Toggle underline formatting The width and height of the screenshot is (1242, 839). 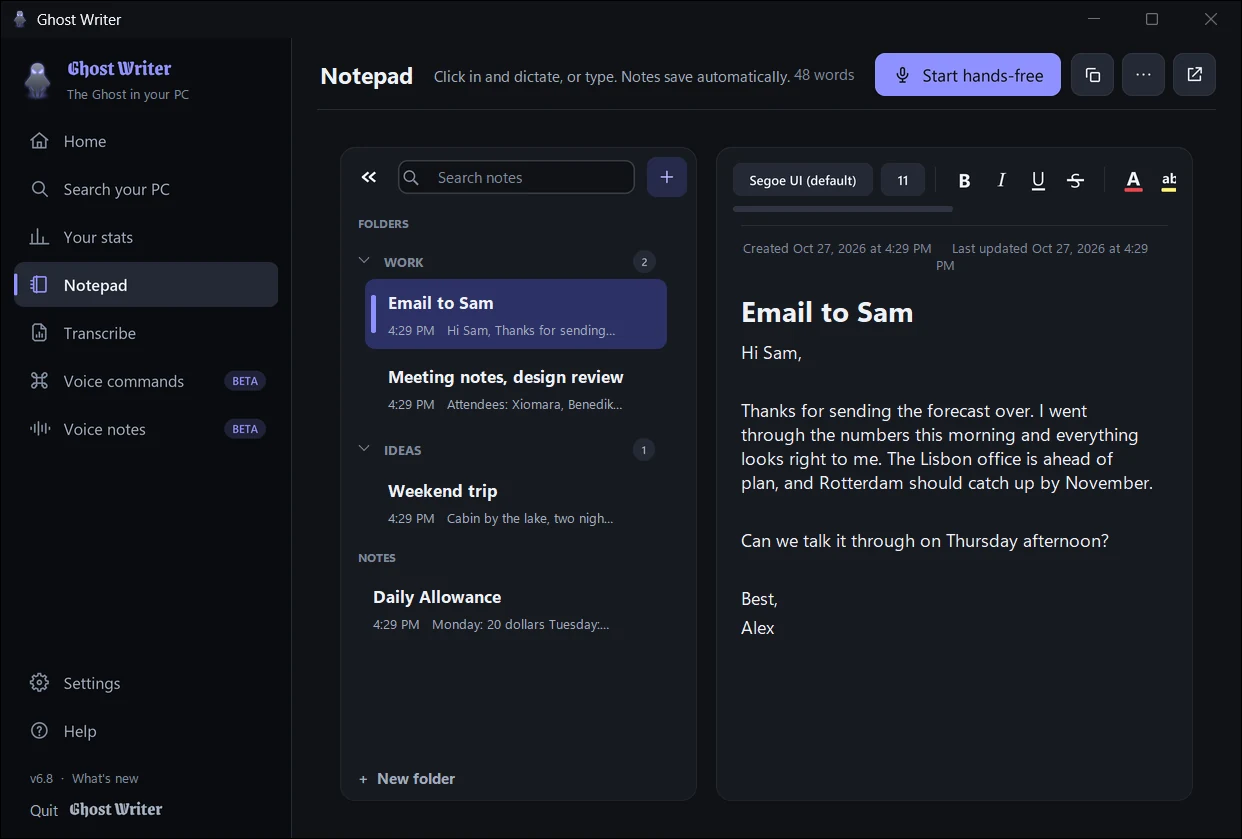point(1038,180)
